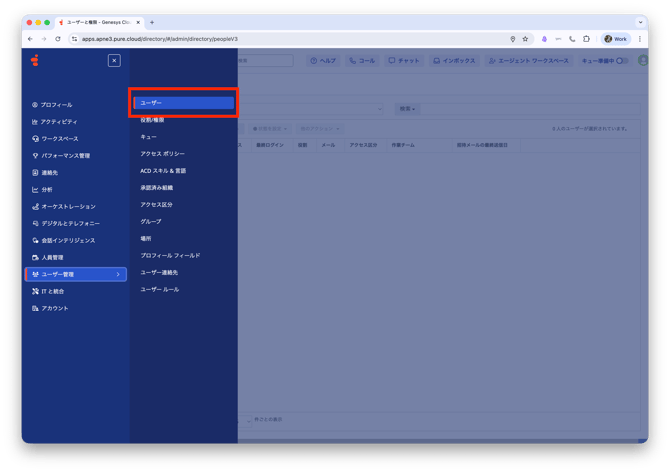Click the user avatar in top right
Image resolution: width=670 pixels, height=472 pixels.
coord(642,61)
